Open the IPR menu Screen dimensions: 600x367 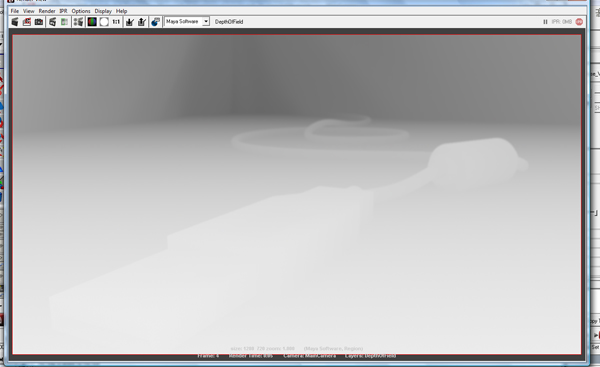[63, 11]
